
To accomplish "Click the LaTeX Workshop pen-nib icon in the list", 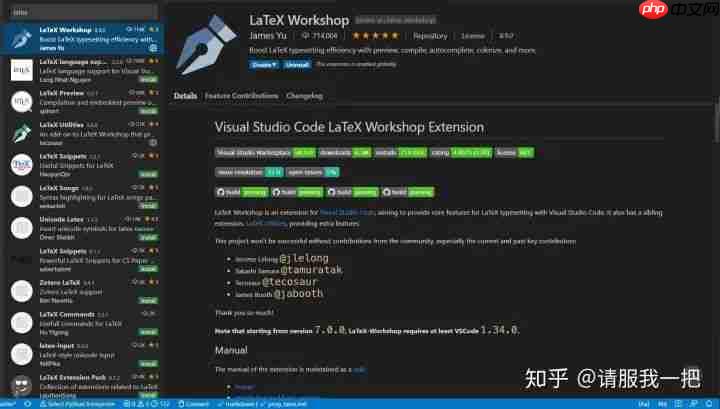I will (21, 39).
